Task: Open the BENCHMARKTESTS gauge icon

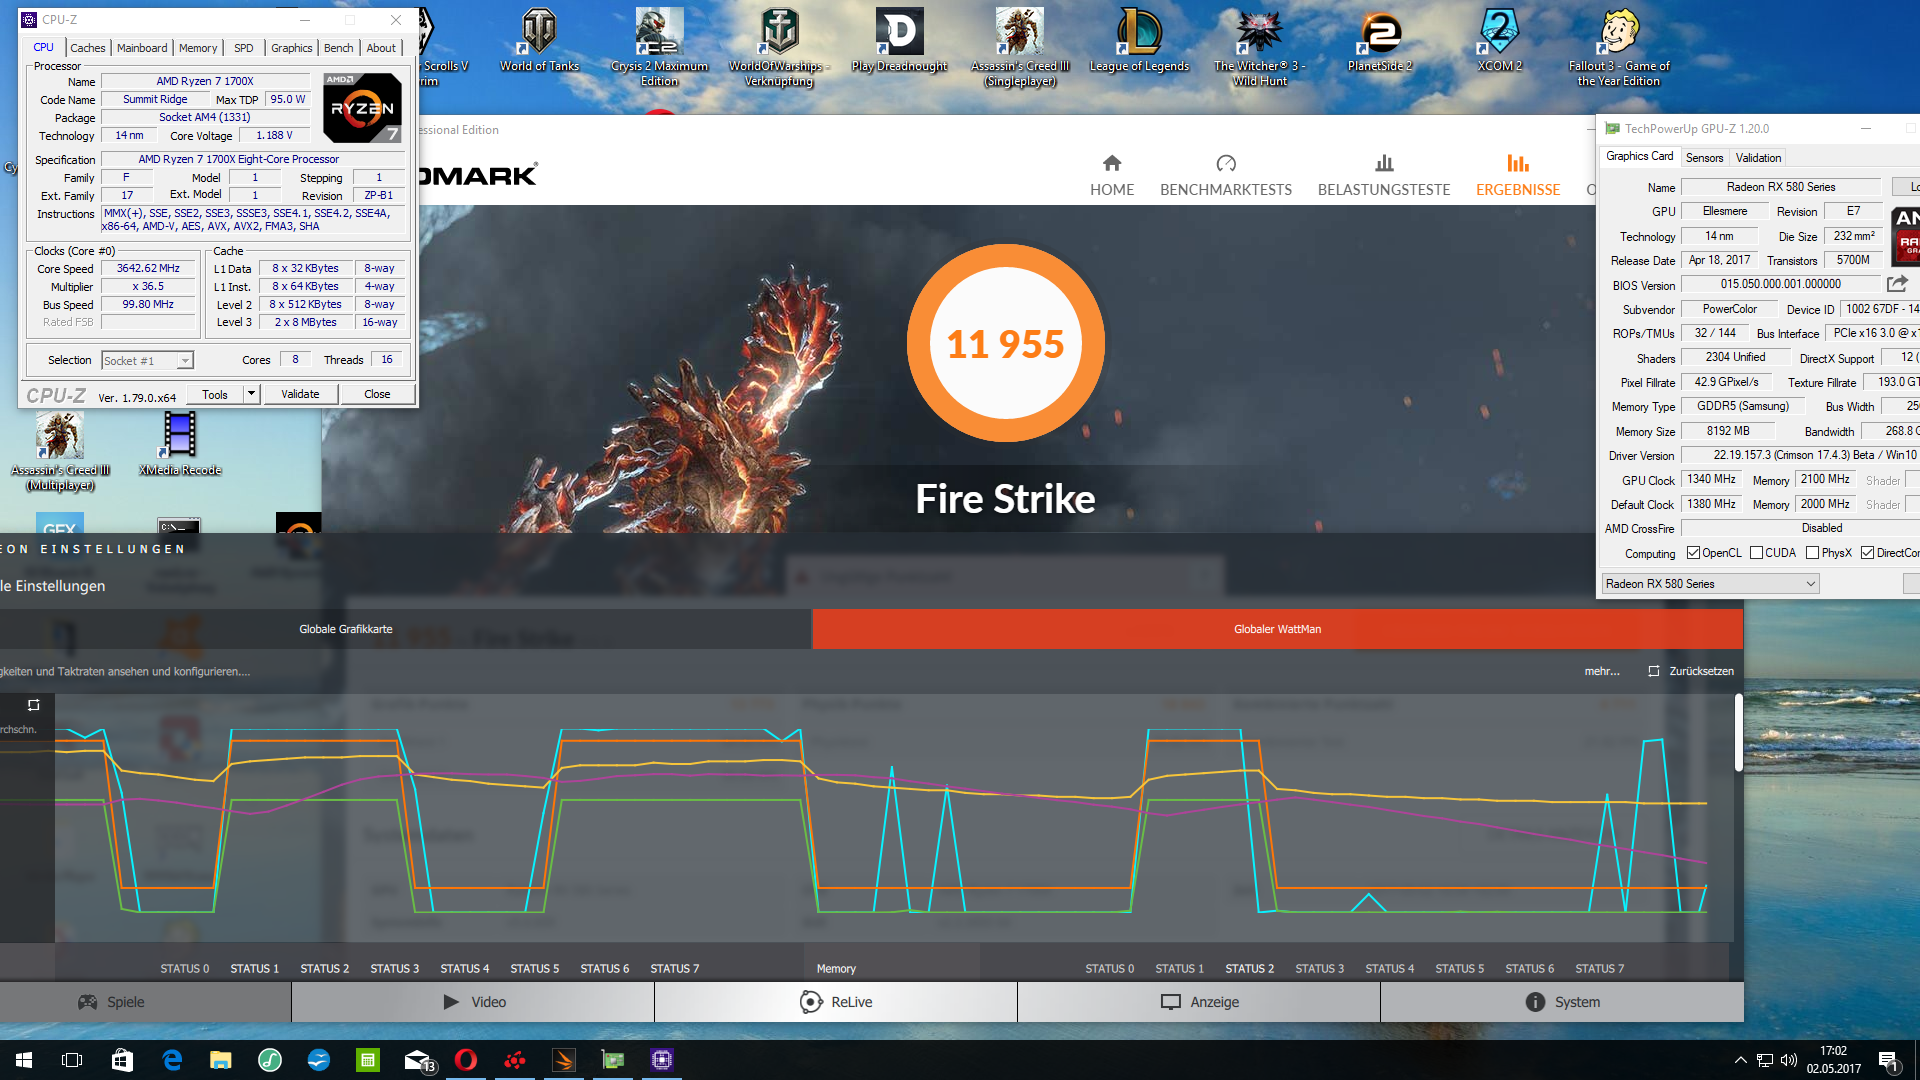Action: pyautogui.click(x=1225, y=163)
